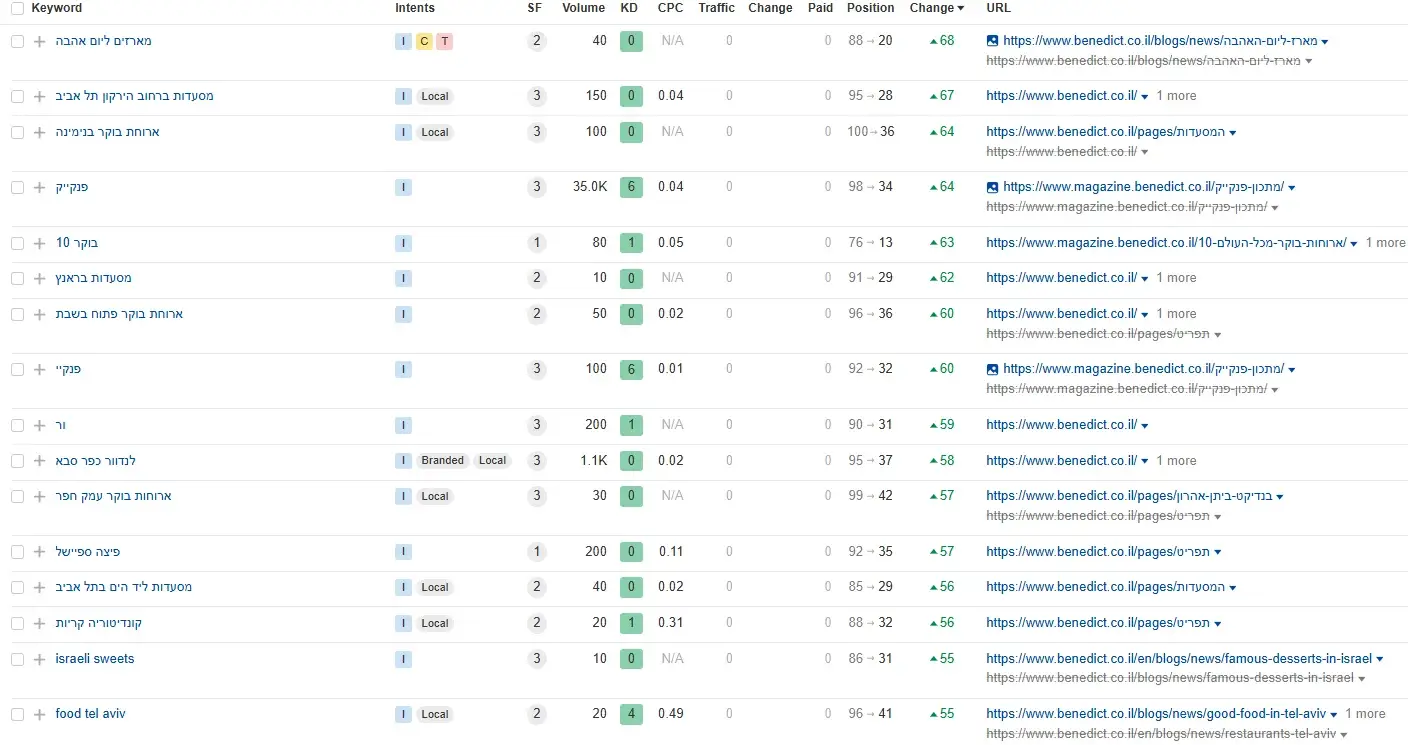Click image icon before URL in פנקיי row
The height and width of the screenshot is (745, 1408).
992,369
